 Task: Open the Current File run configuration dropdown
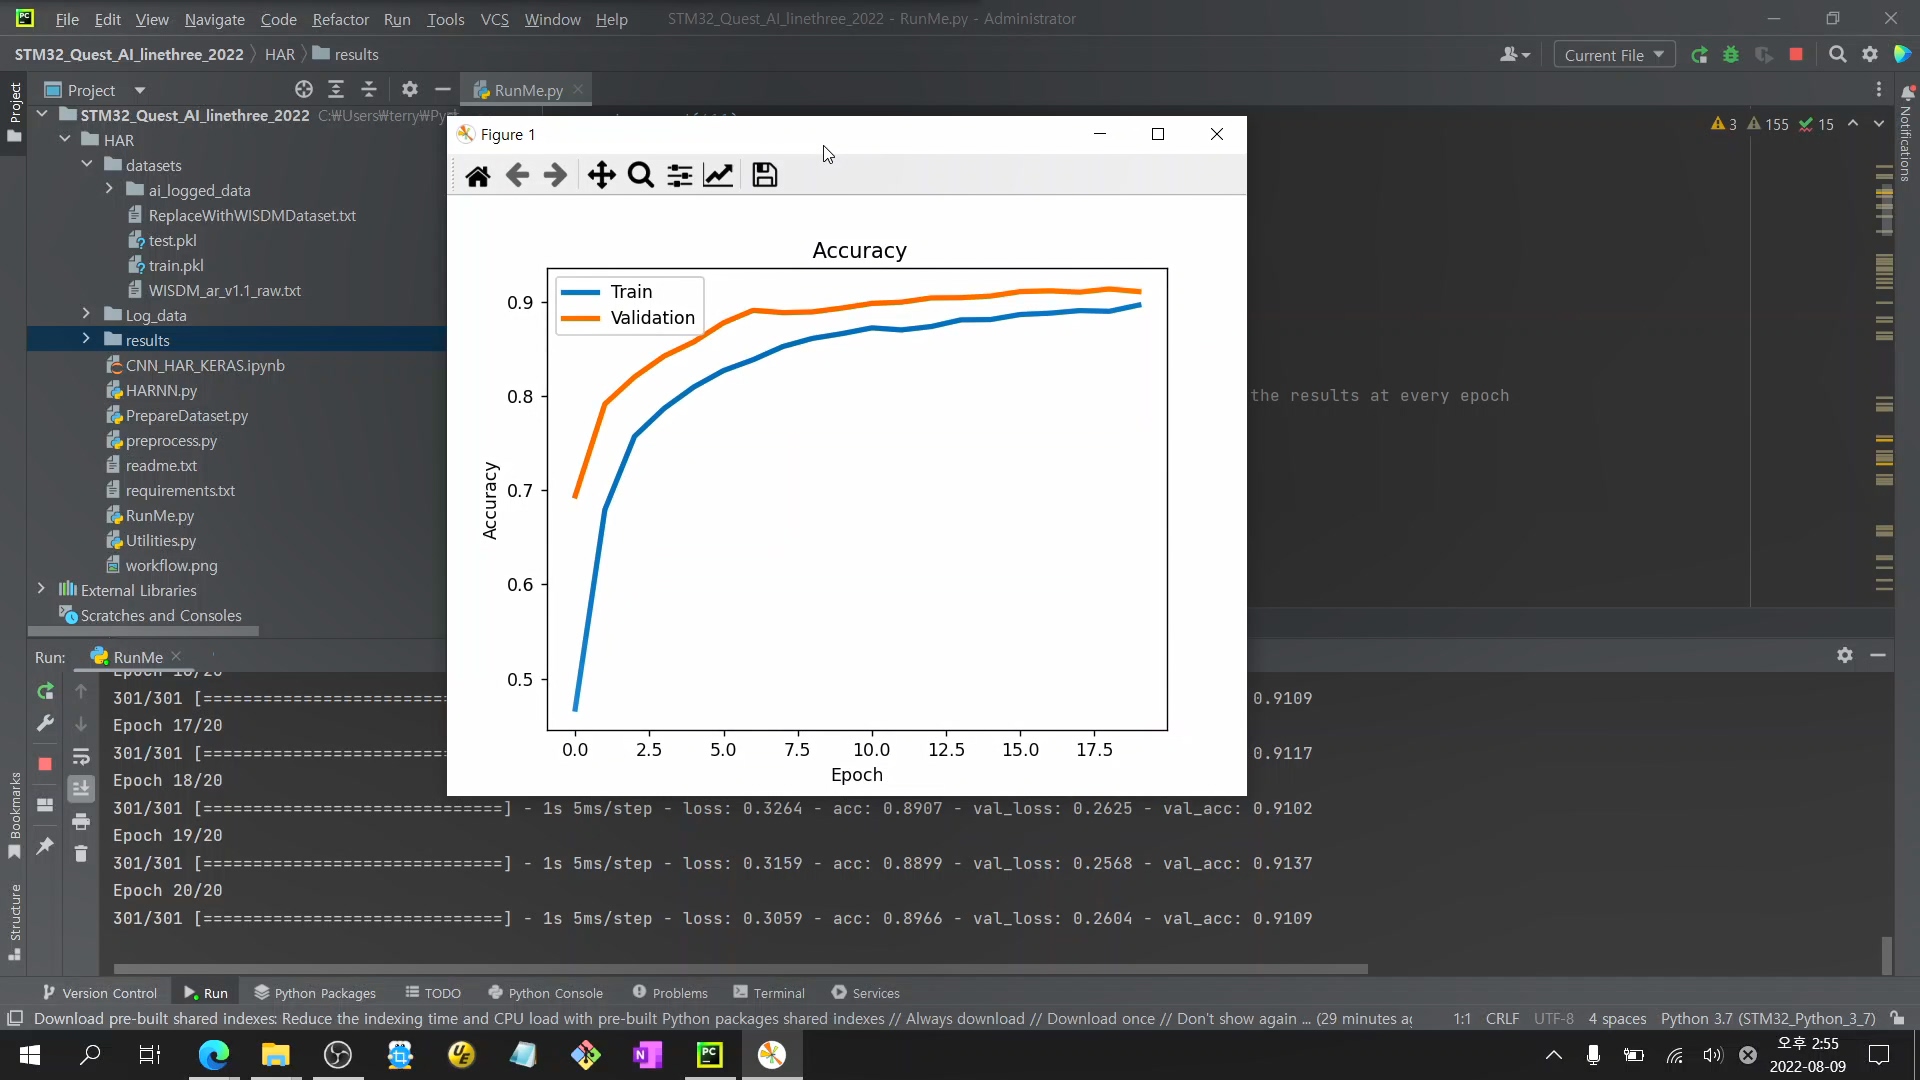tap(1614, 55)
